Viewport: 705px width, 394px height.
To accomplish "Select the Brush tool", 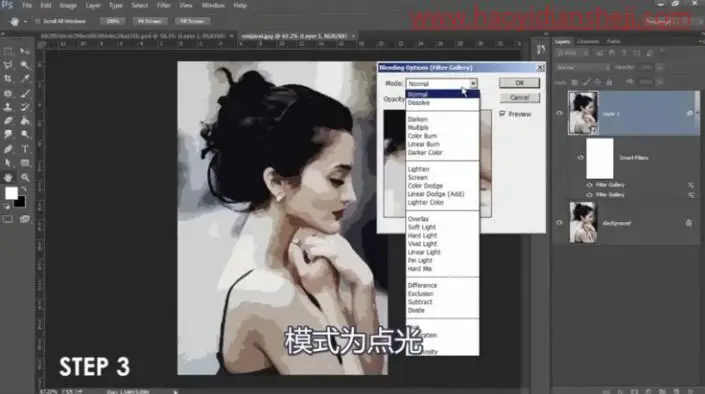I will tap(25, 94).
